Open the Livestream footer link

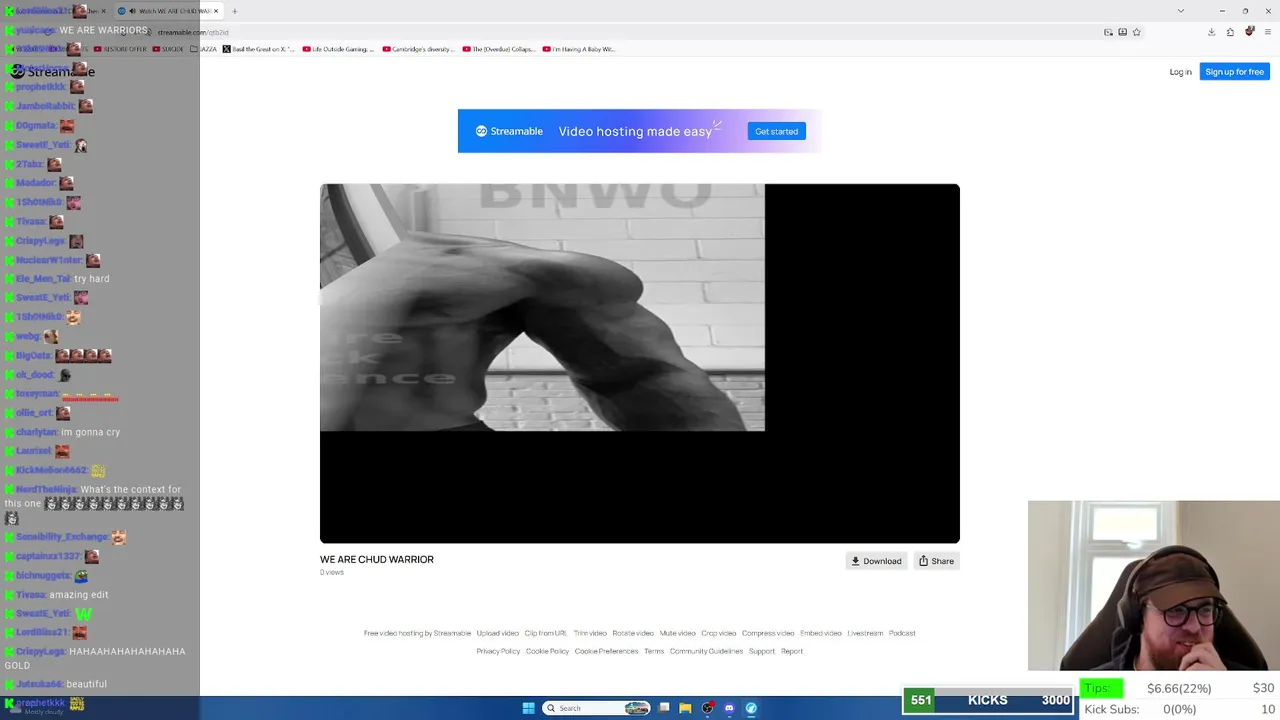click(865, 633)
